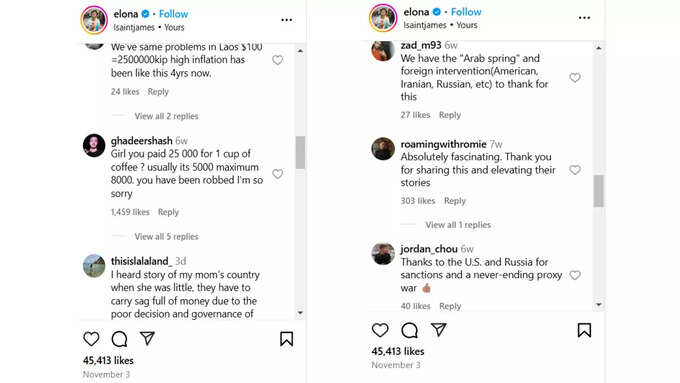Image resolution: width=680 pixels, height=383 pixels.
Task: Like ghadeershash's comment with heart
Action: click(x=278, y=174)
